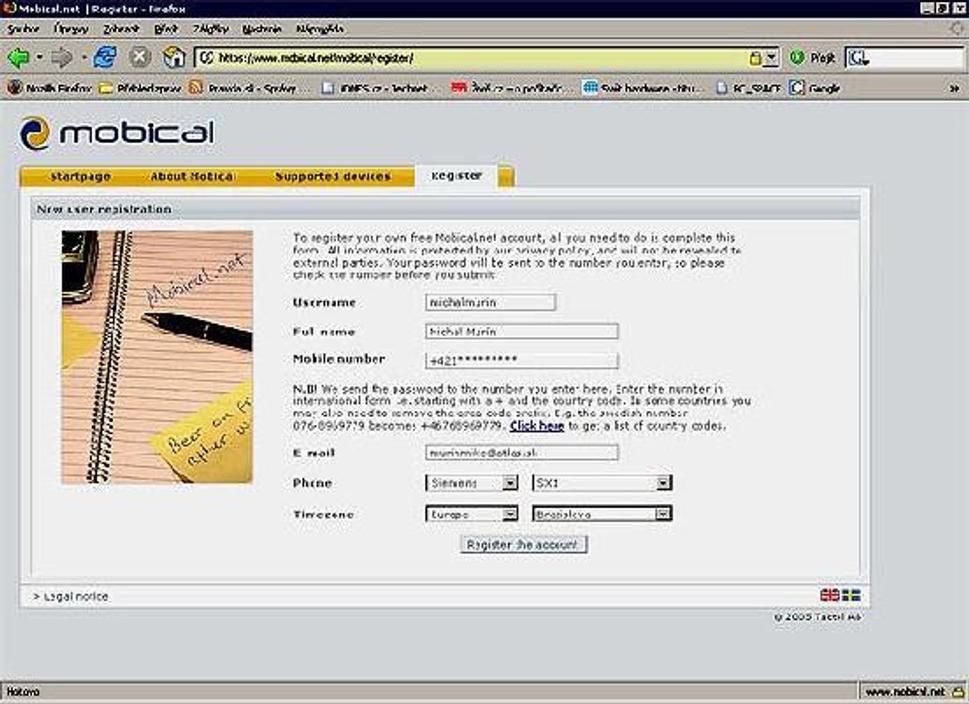Click inside the browser search box
This screenshot has width=969, height=704.
917,58
